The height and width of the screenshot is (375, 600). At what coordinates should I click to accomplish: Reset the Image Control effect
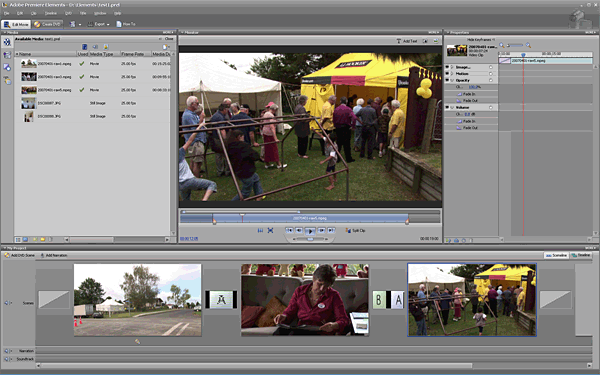pos(491,67)
